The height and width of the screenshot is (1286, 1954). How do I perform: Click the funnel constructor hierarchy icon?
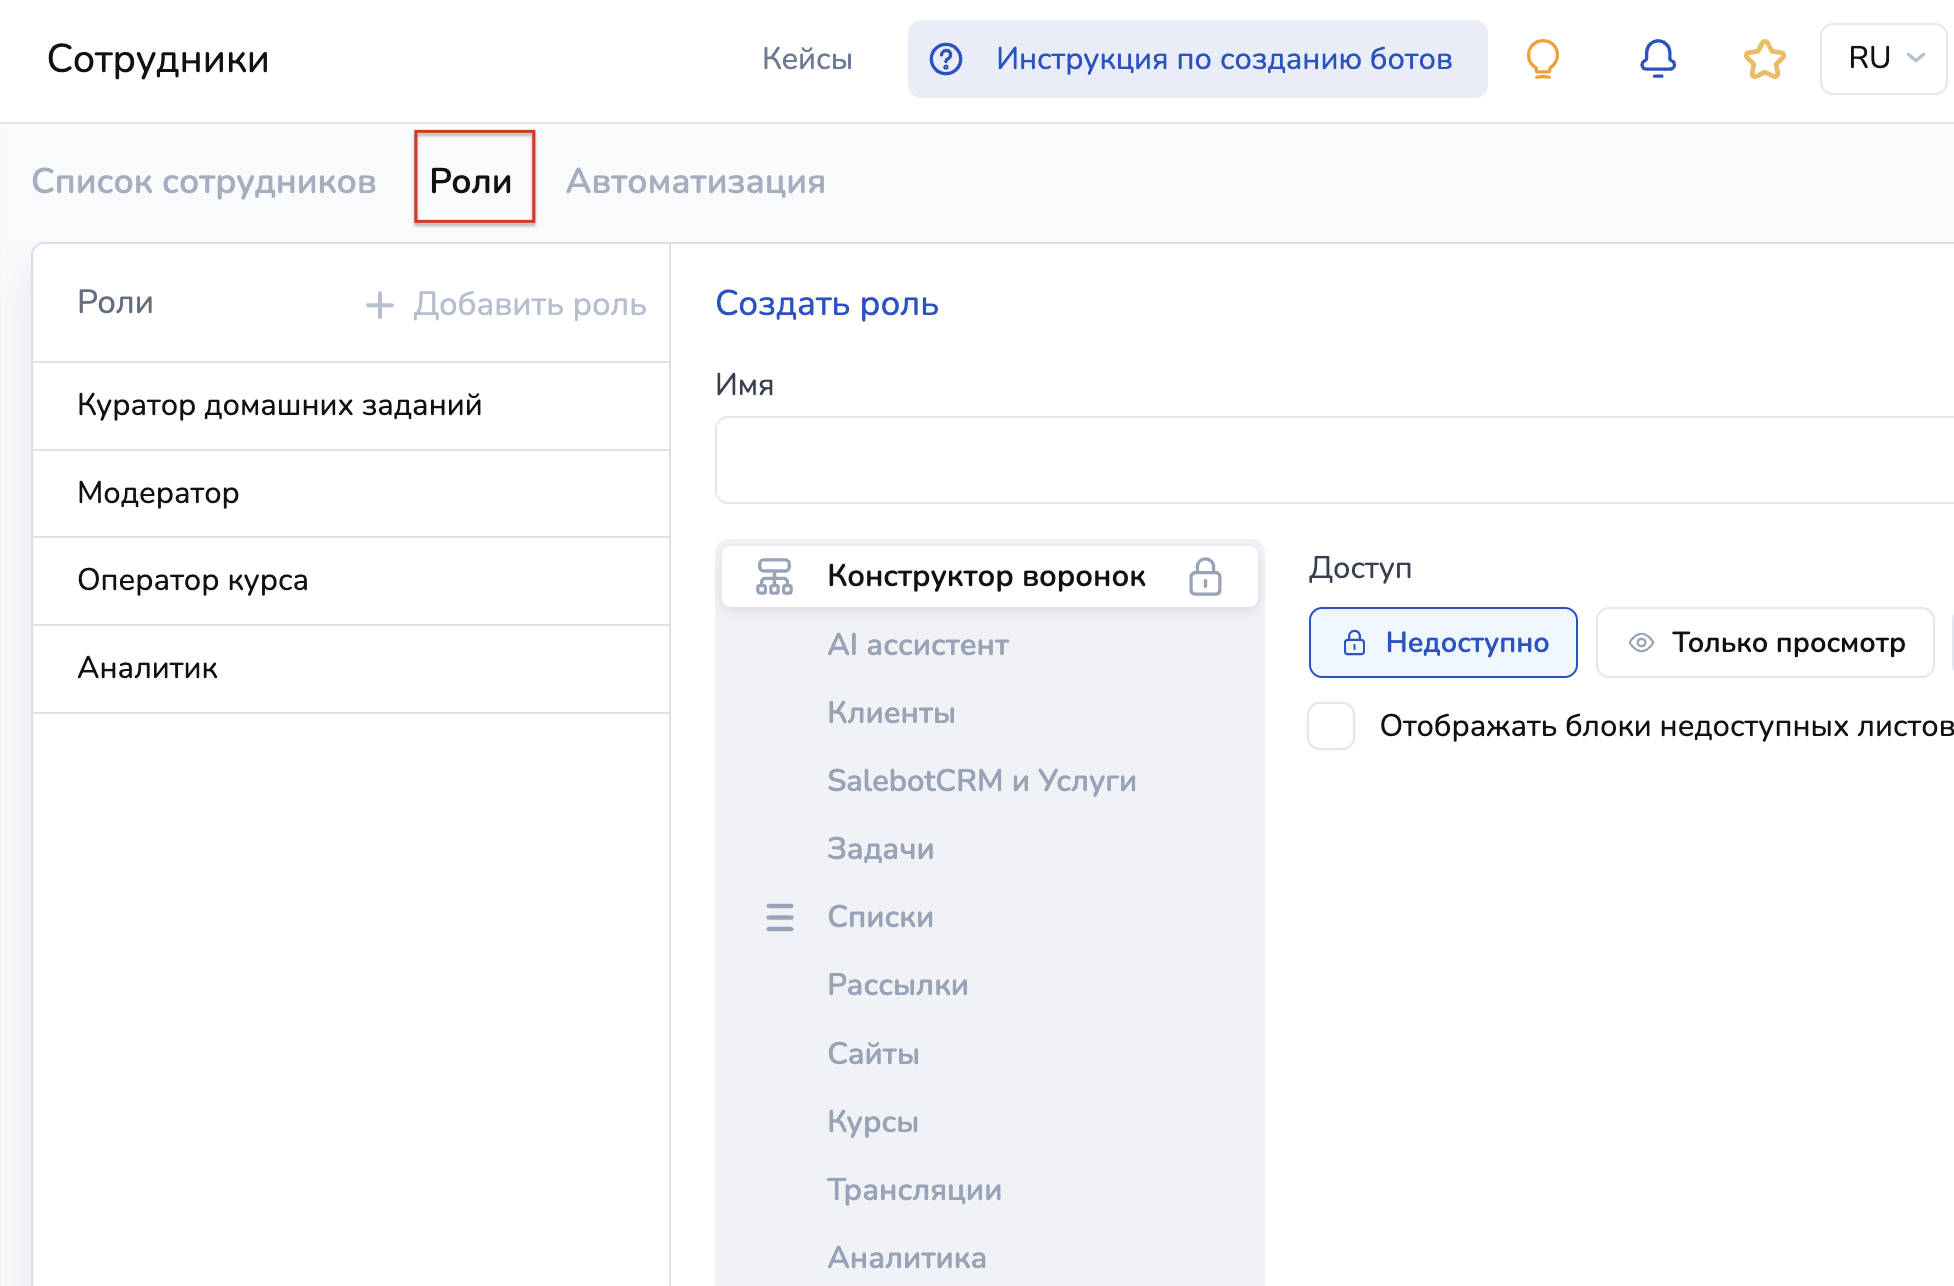pos(774,576)
